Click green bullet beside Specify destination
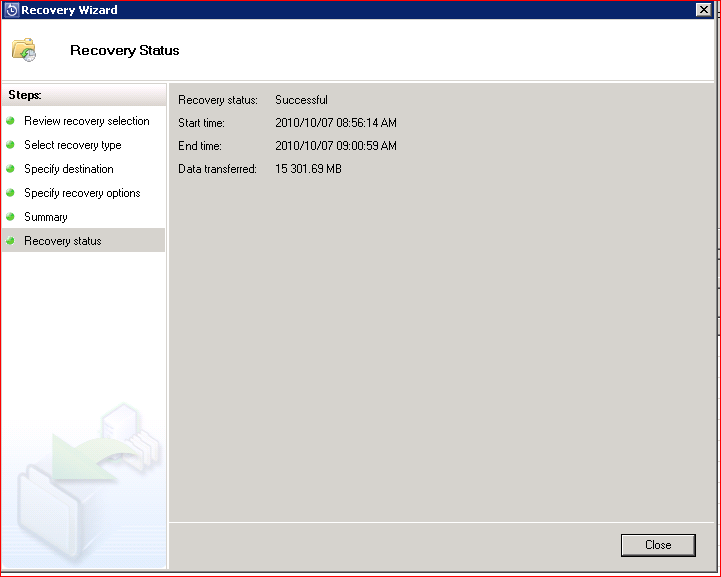The height and width of the screenshot is (577, 721). [11, 169]
